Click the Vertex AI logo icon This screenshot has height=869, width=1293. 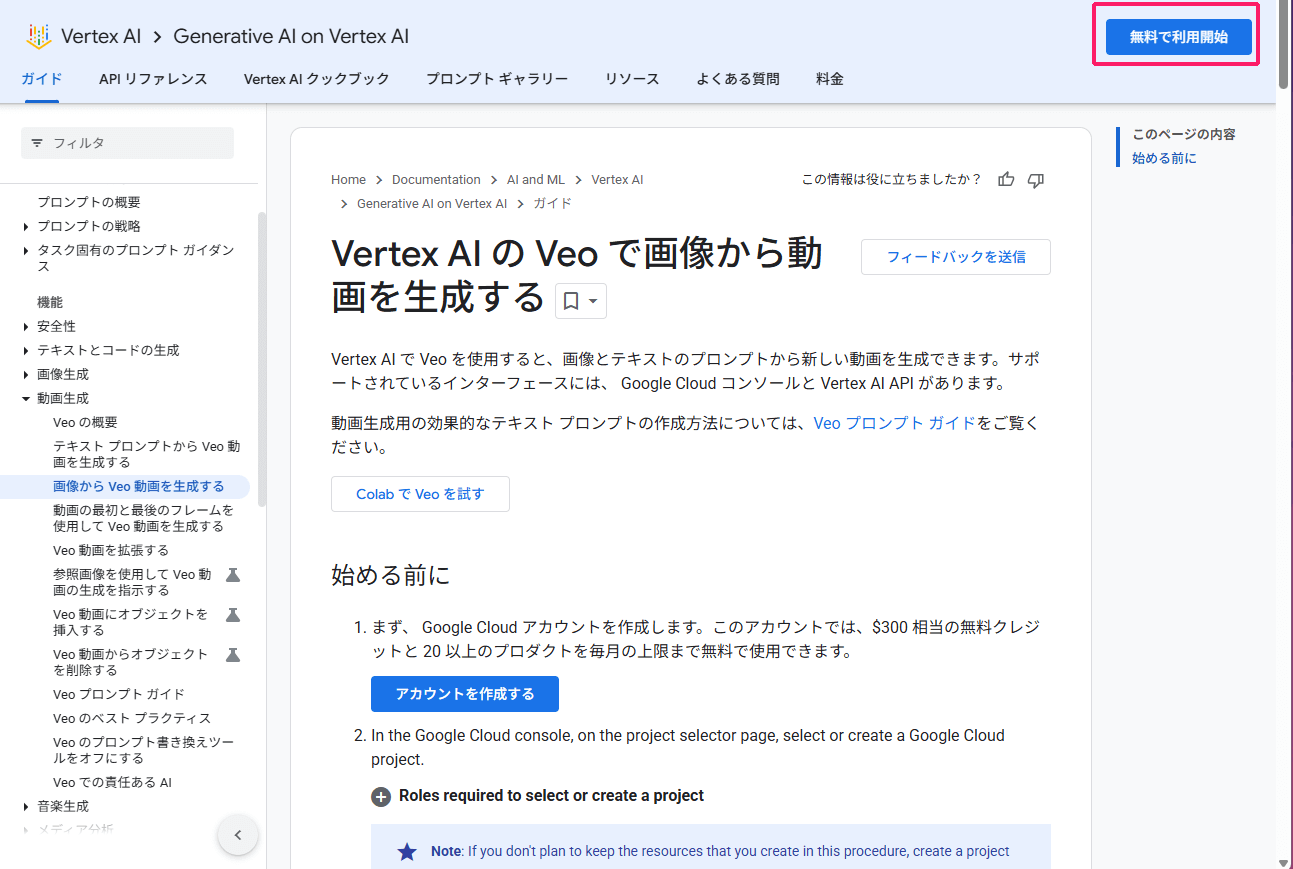click(38, 37)
